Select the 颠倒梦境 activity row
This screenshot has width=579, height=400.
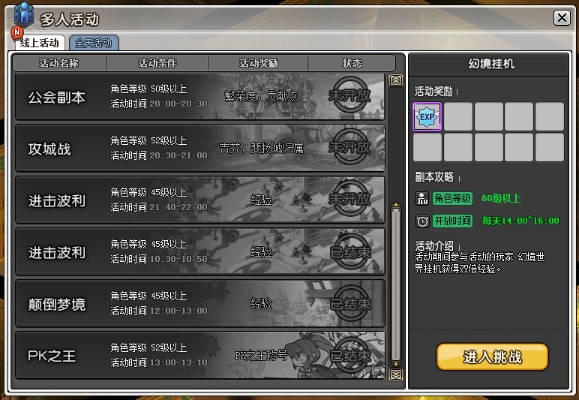200,304
